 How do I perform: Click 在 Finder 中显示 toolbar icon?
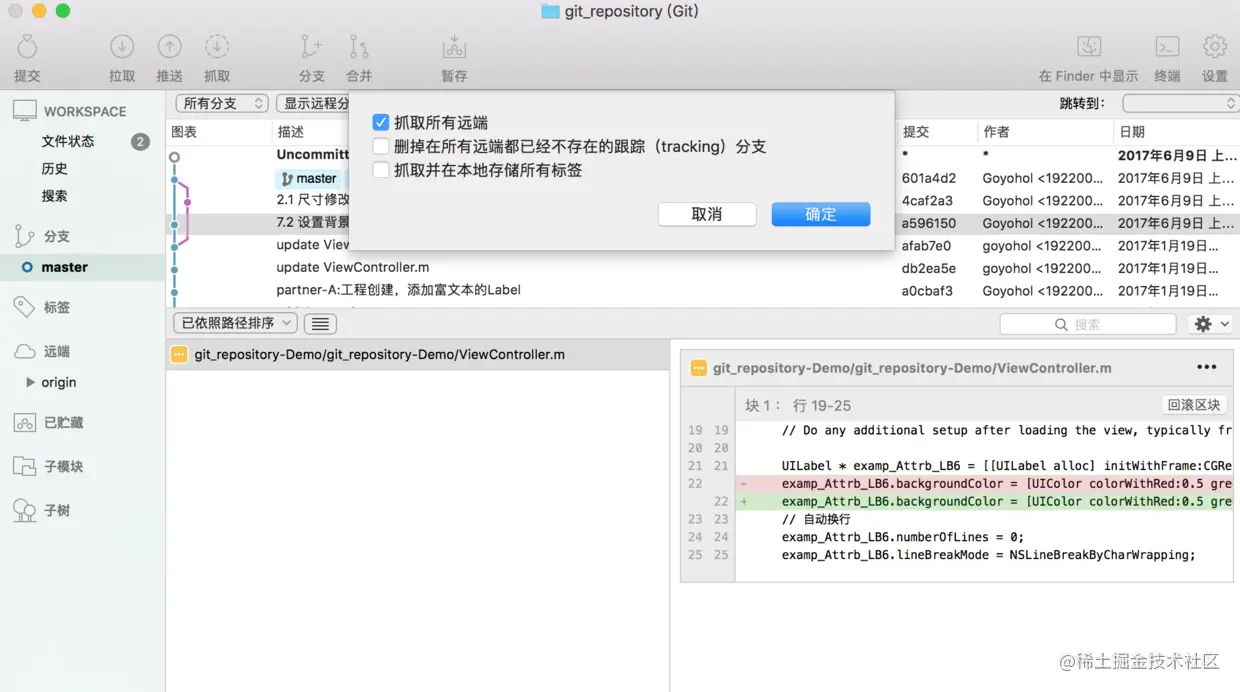[x=1089, y=47]
